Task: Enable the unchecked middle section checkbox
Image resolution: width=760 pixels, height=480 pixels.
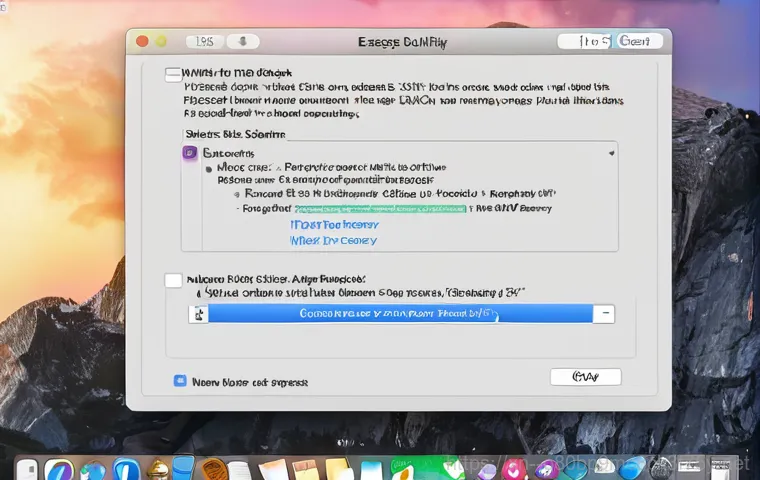Action: [x=173, y=281]
